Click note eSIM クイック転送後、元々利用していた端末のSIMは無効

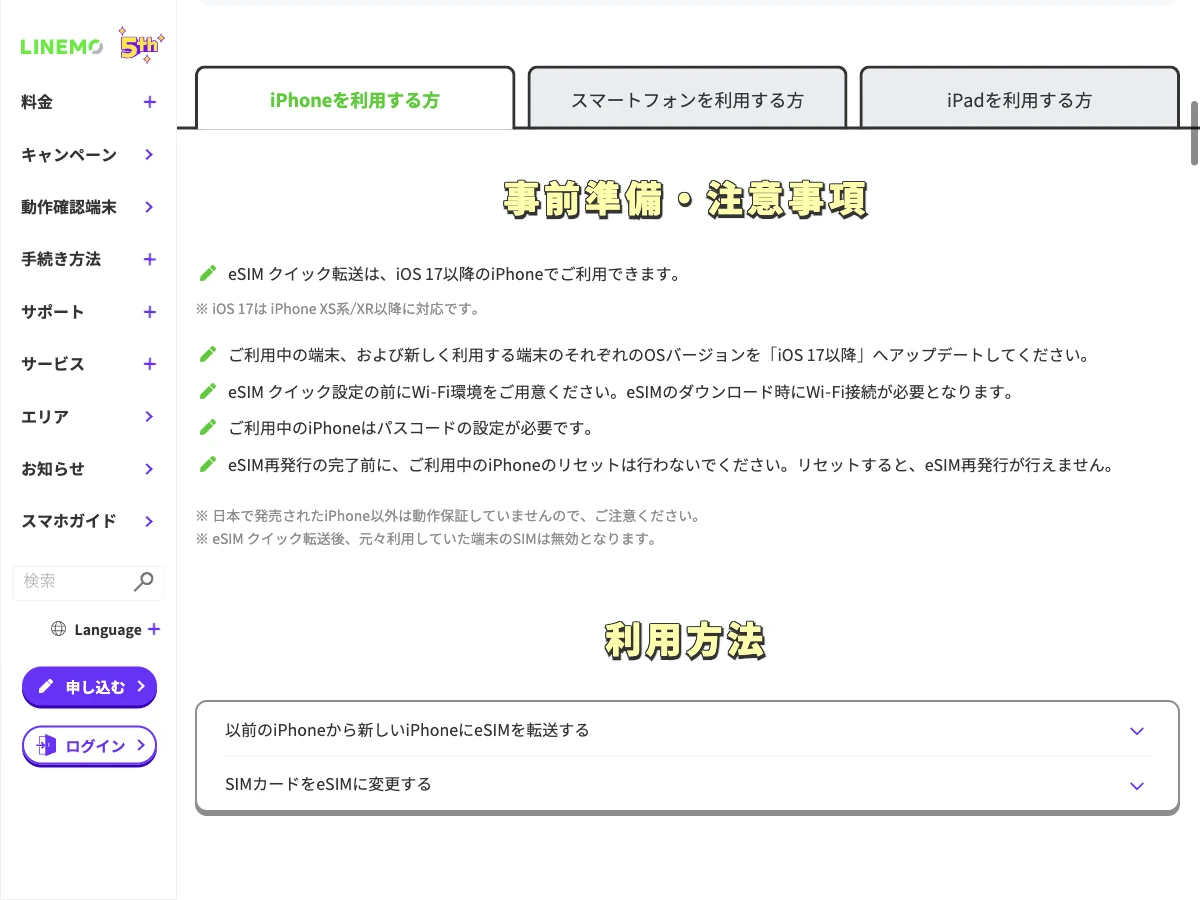point(426,539)
